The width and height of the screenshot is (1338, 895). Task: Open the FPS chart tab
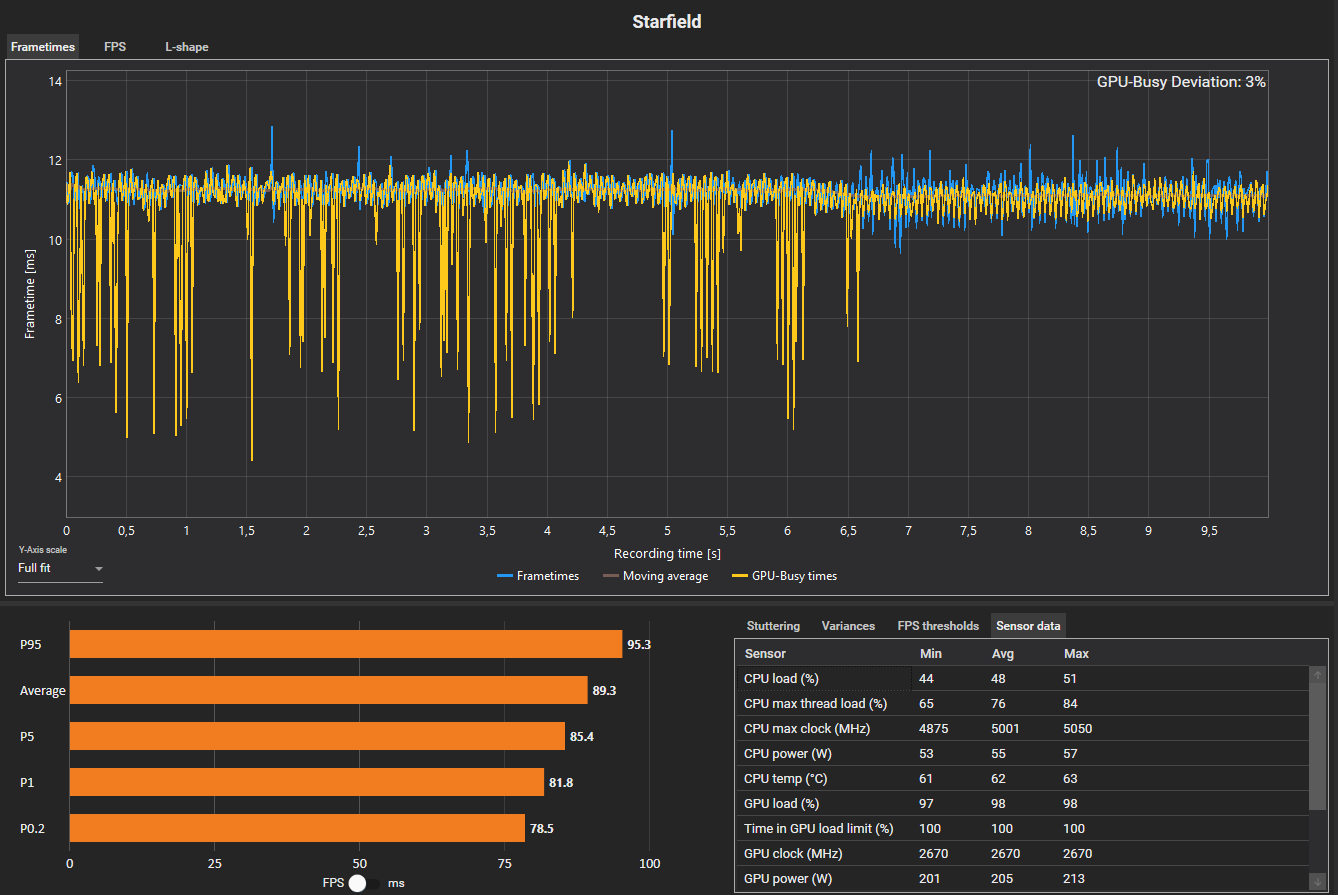tap(115, 47)
